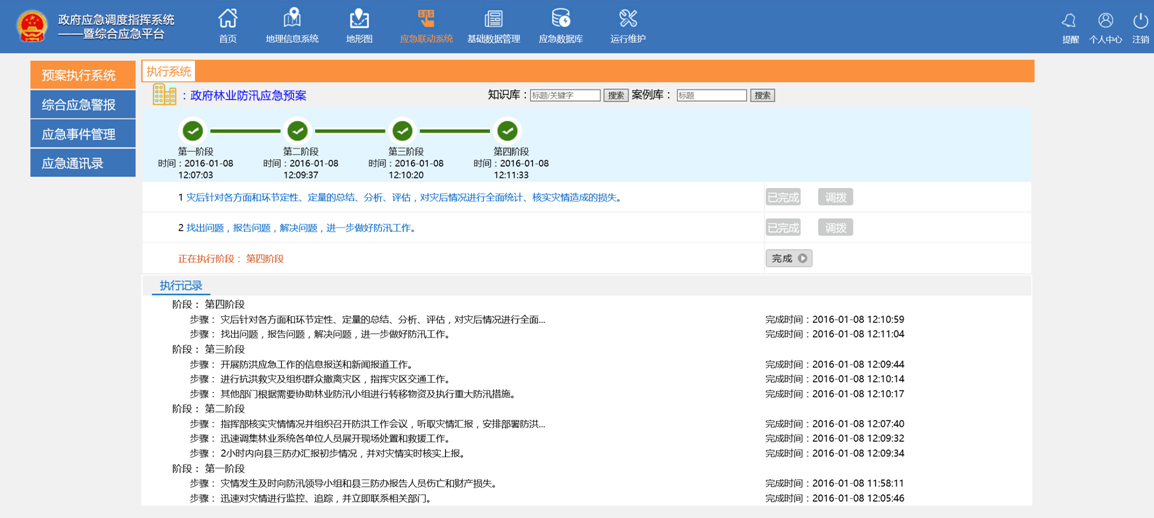Open 个人中心 user profile

1105,23
